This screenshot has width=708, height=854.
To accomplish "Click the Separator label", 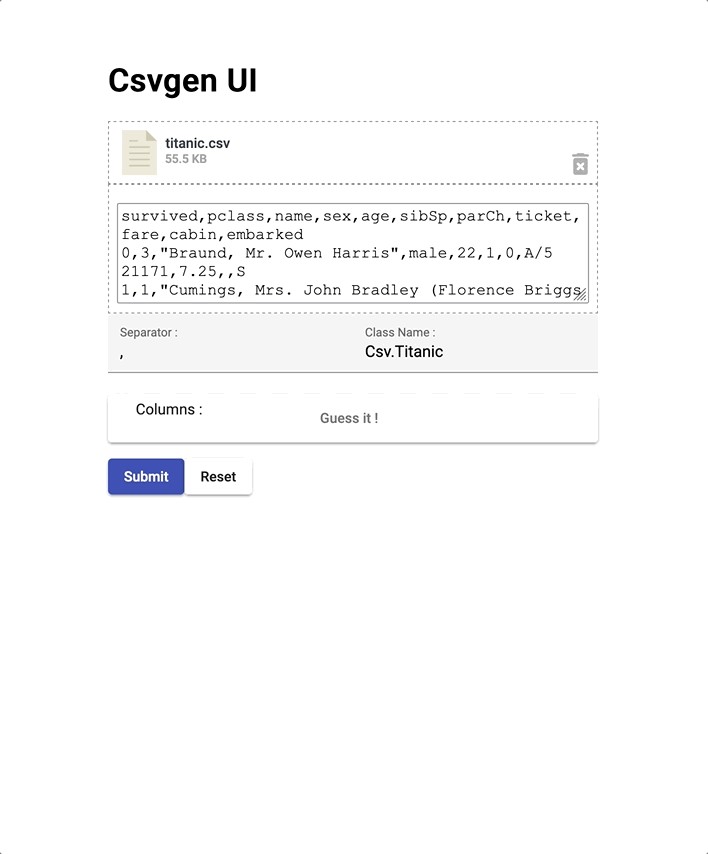I will (x=149, y=332).
